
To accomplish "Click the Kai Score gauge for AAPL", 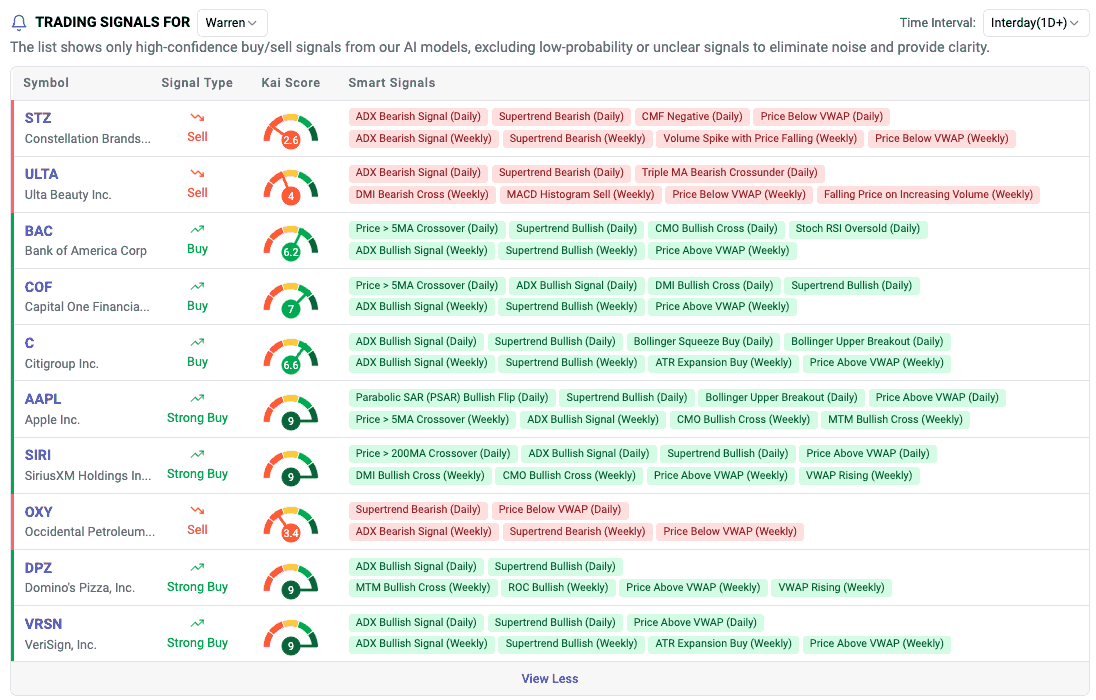I will coord(290,411).
